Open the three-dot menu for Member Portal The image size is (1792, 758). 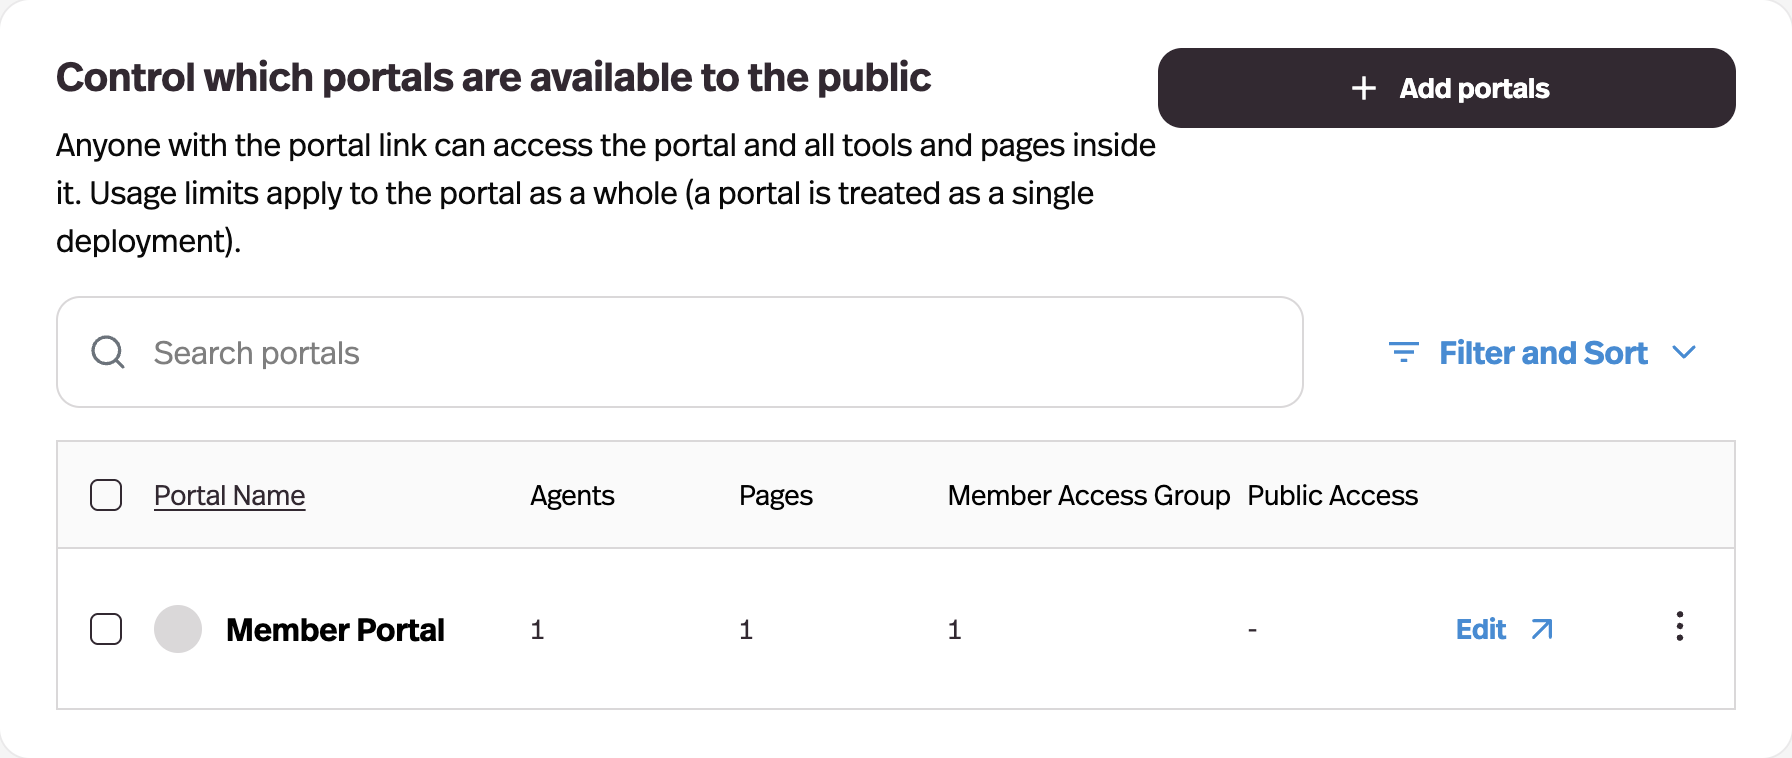(1680, 628)
